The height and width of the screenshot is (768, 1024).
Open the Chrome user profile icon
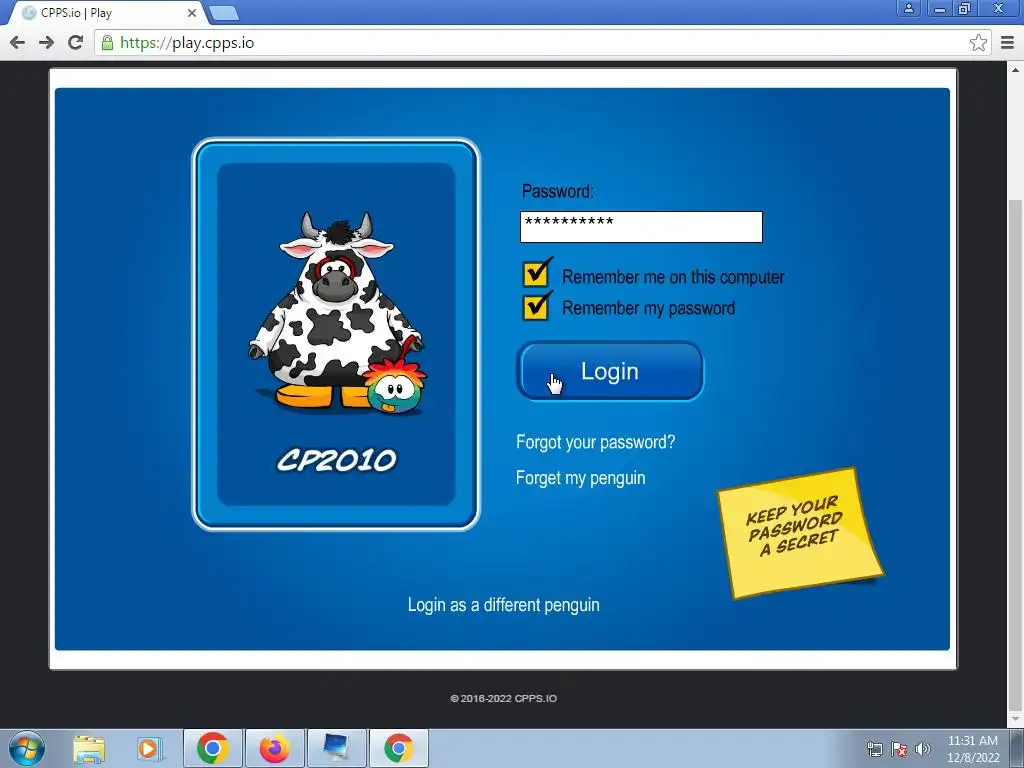tap(908, 8)
